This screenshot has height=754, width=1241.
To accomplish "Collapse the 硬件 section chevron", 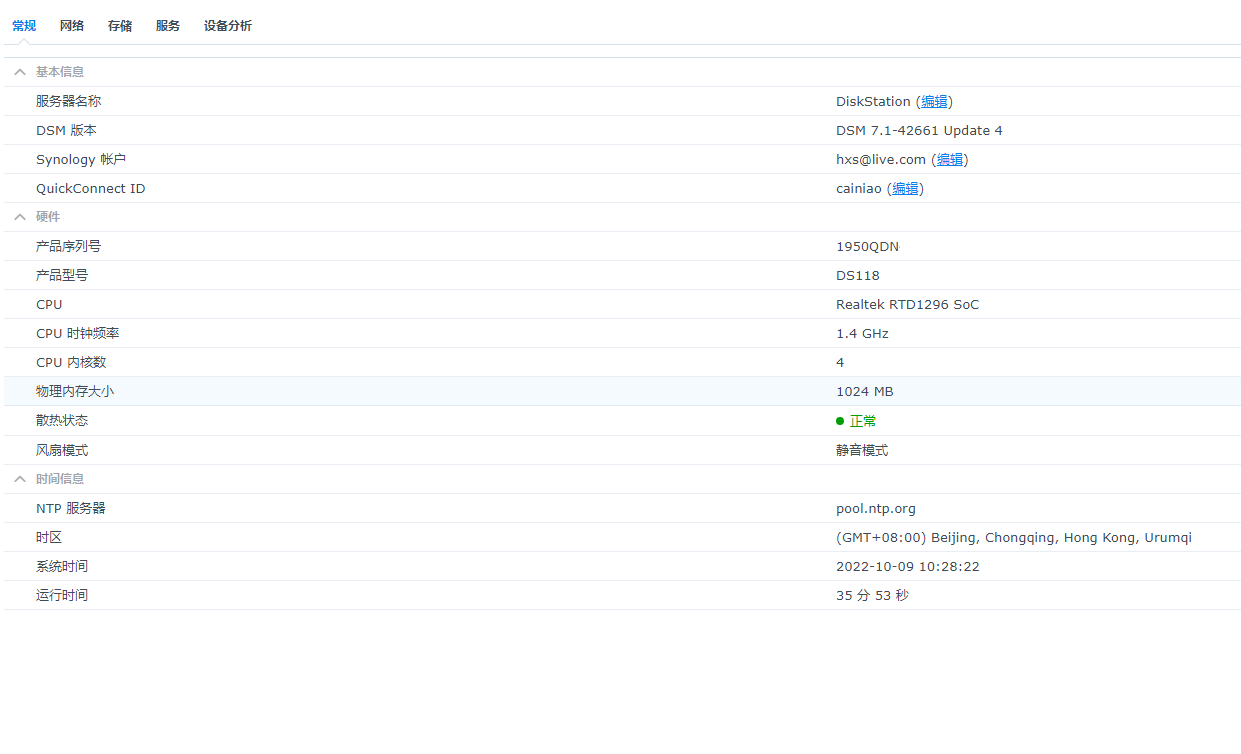I will [20, 217].
